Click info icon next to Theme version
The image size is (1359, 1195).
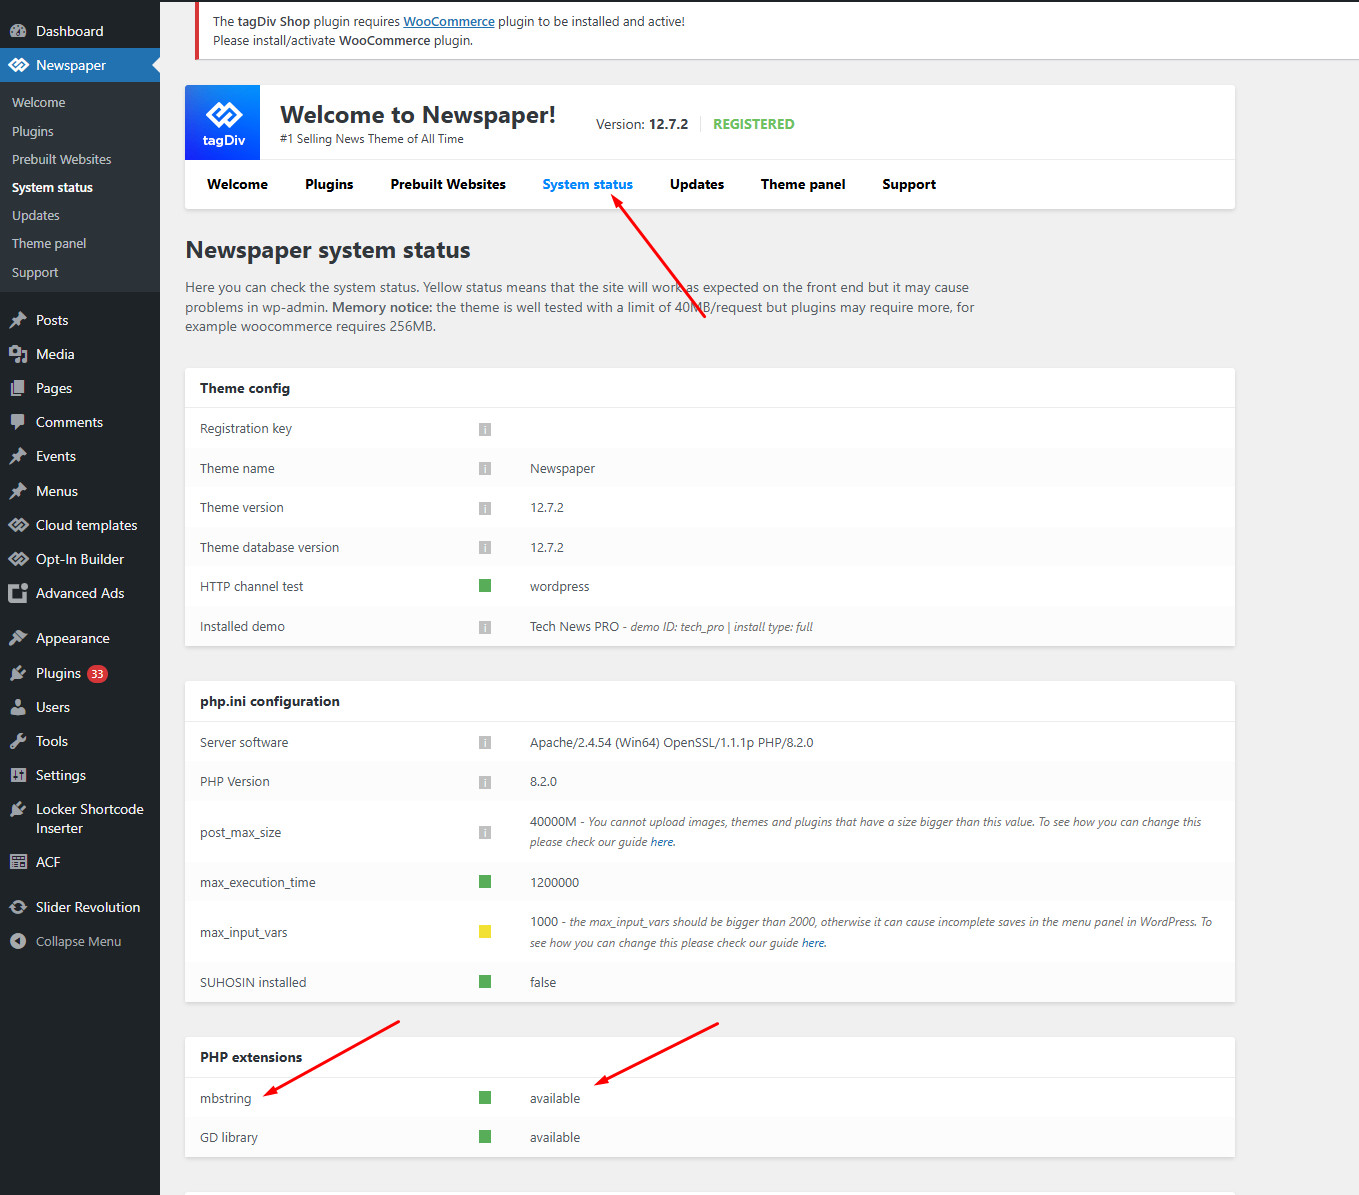(x=485, y=508)
